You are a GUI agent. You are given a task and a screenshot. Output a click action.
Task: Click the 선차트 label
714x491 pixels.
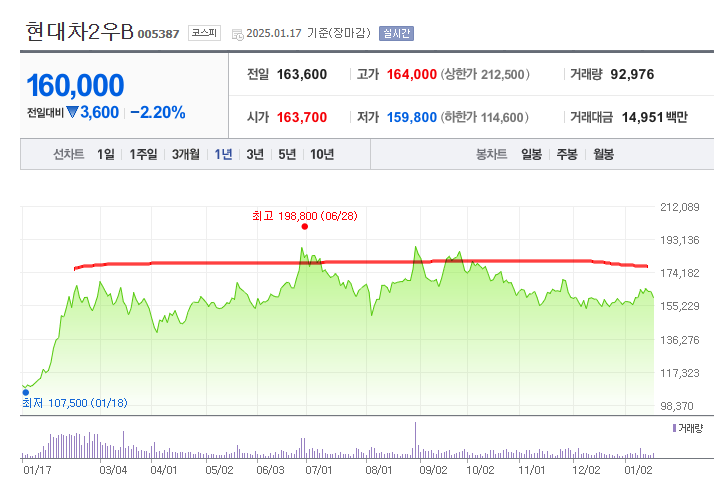coord(69,154)
